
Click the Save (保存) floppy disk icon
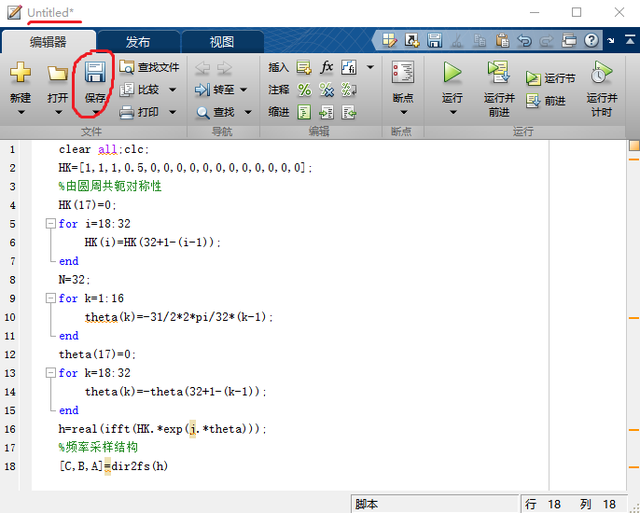pos(95,72)
